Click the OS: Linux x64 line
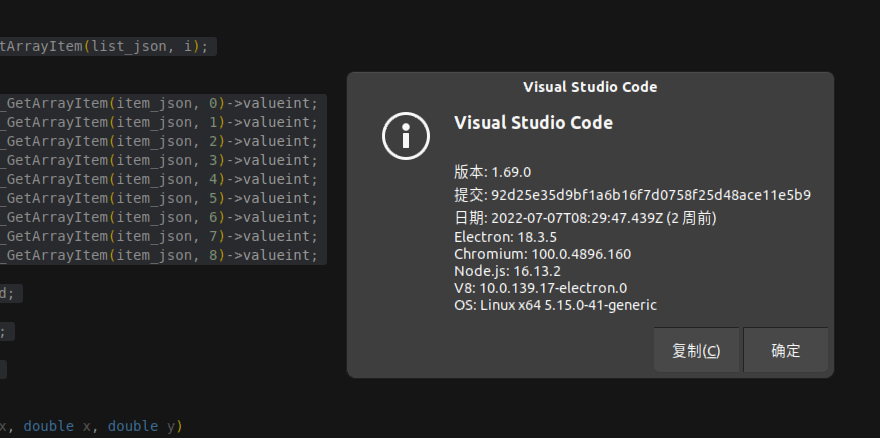The height and width of the screenshot is (438, 880). (x=555, y=305)
